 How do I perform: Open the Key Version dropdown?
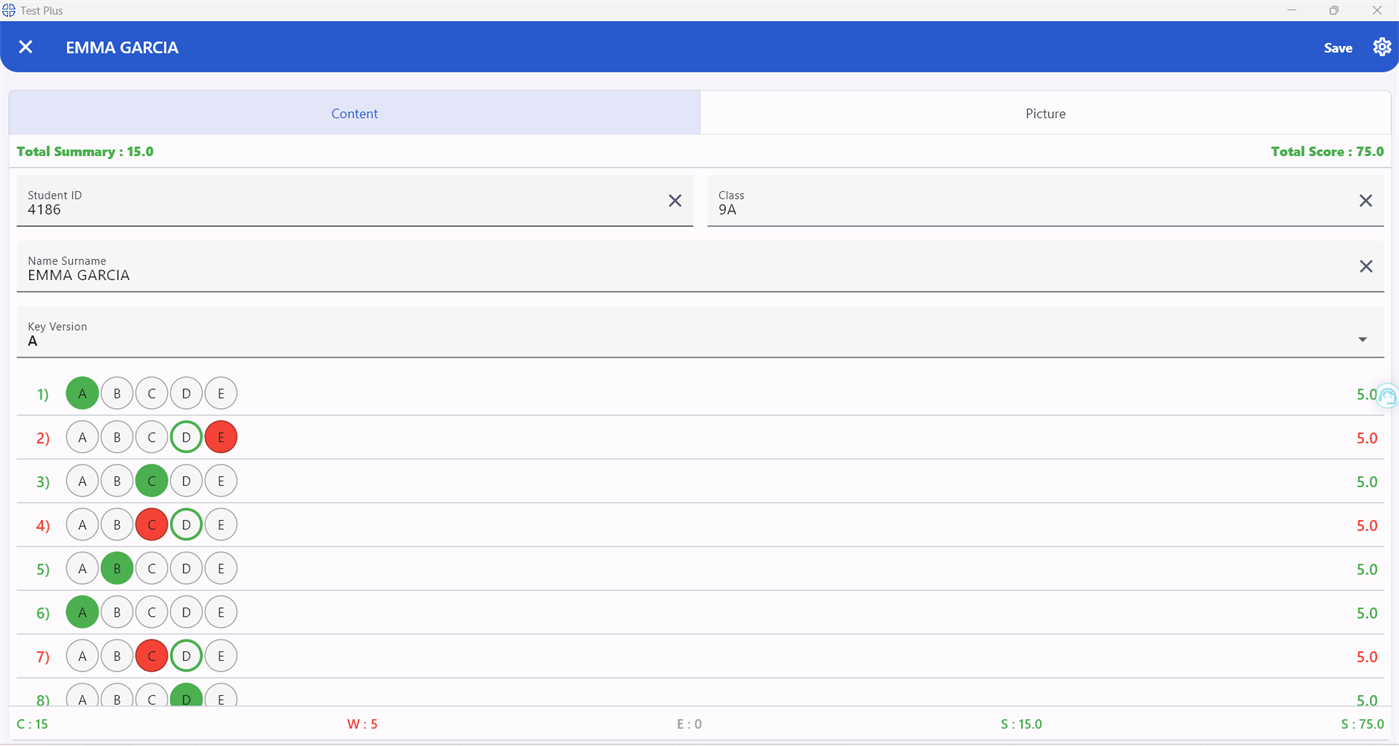pyautogui.click(x=1362, y=338)
